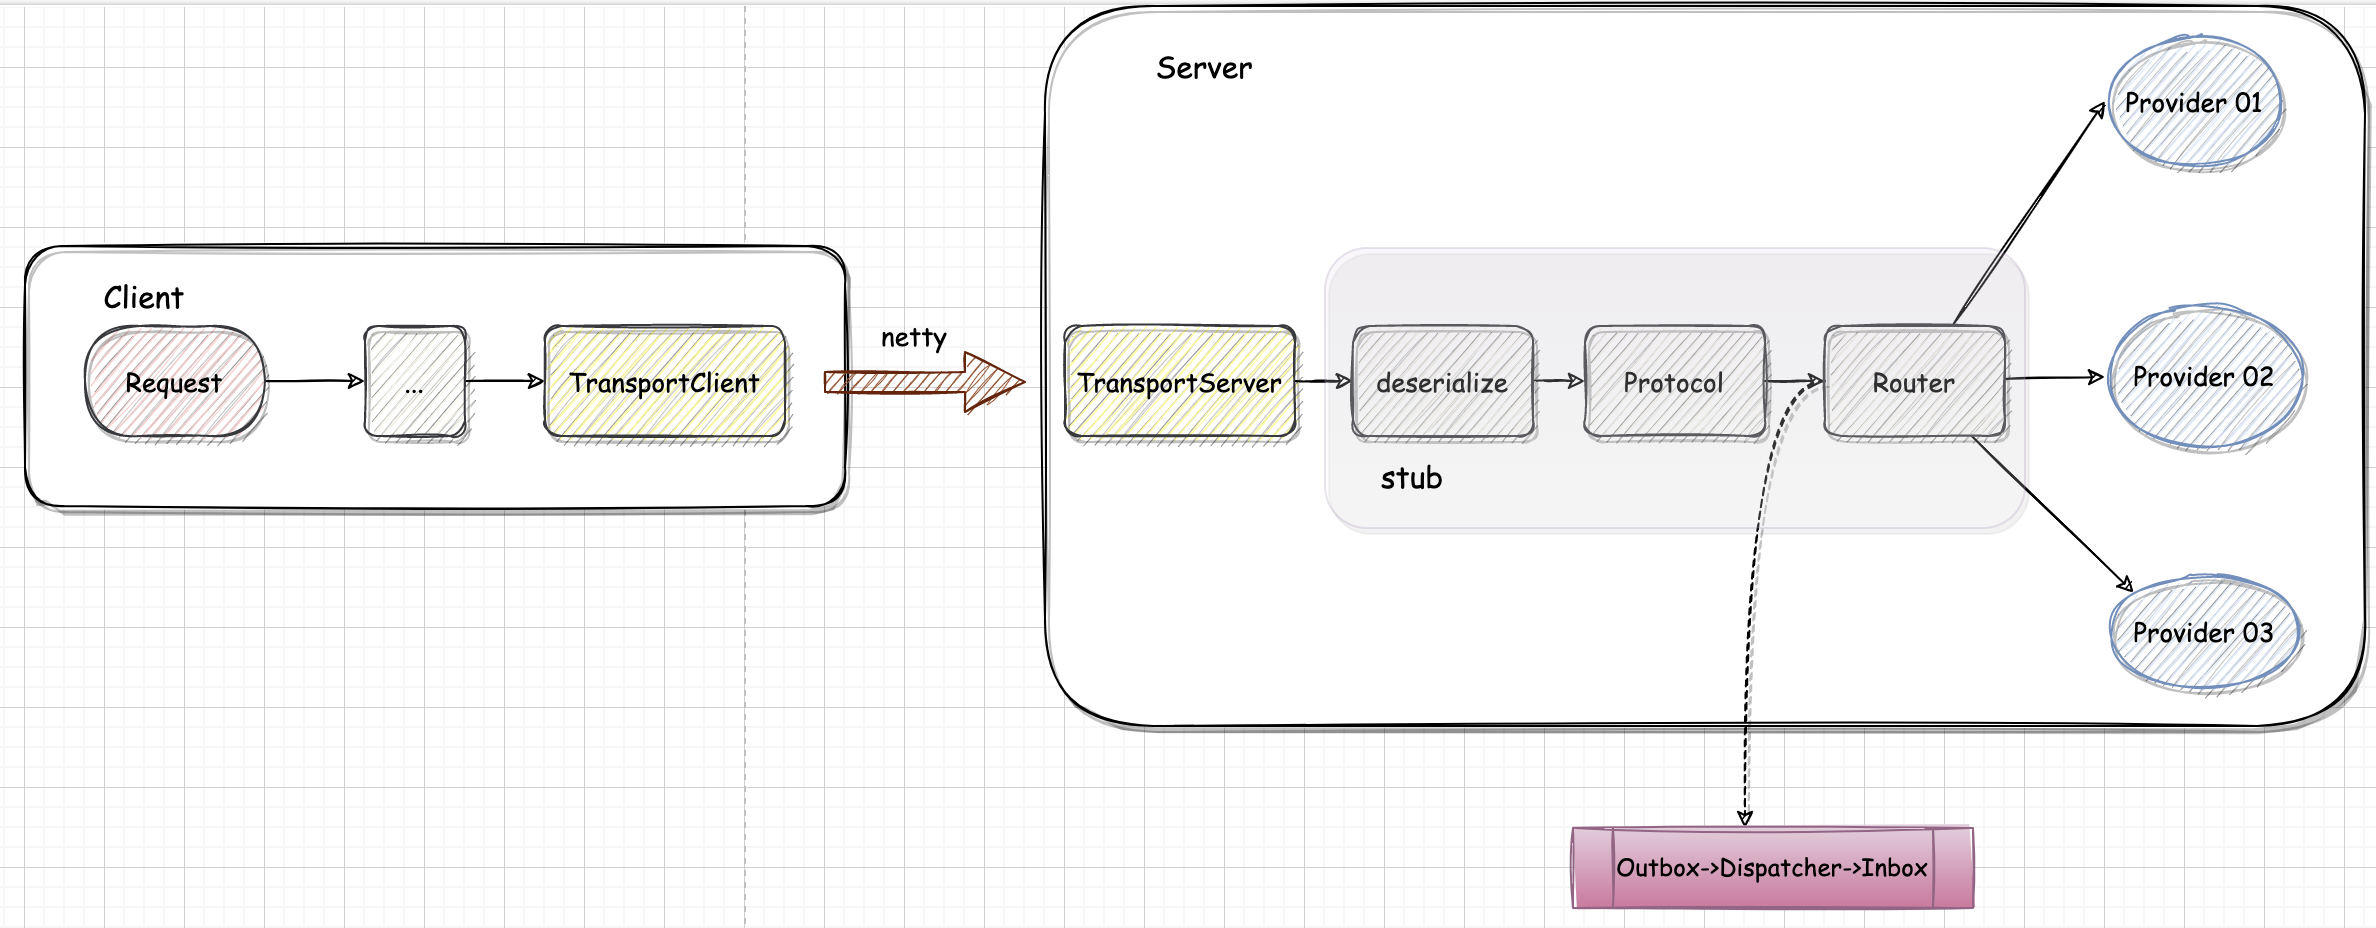Select arrow from Router to Provider 03
The image size is (2376, 928).
[x=2052, y=514]
